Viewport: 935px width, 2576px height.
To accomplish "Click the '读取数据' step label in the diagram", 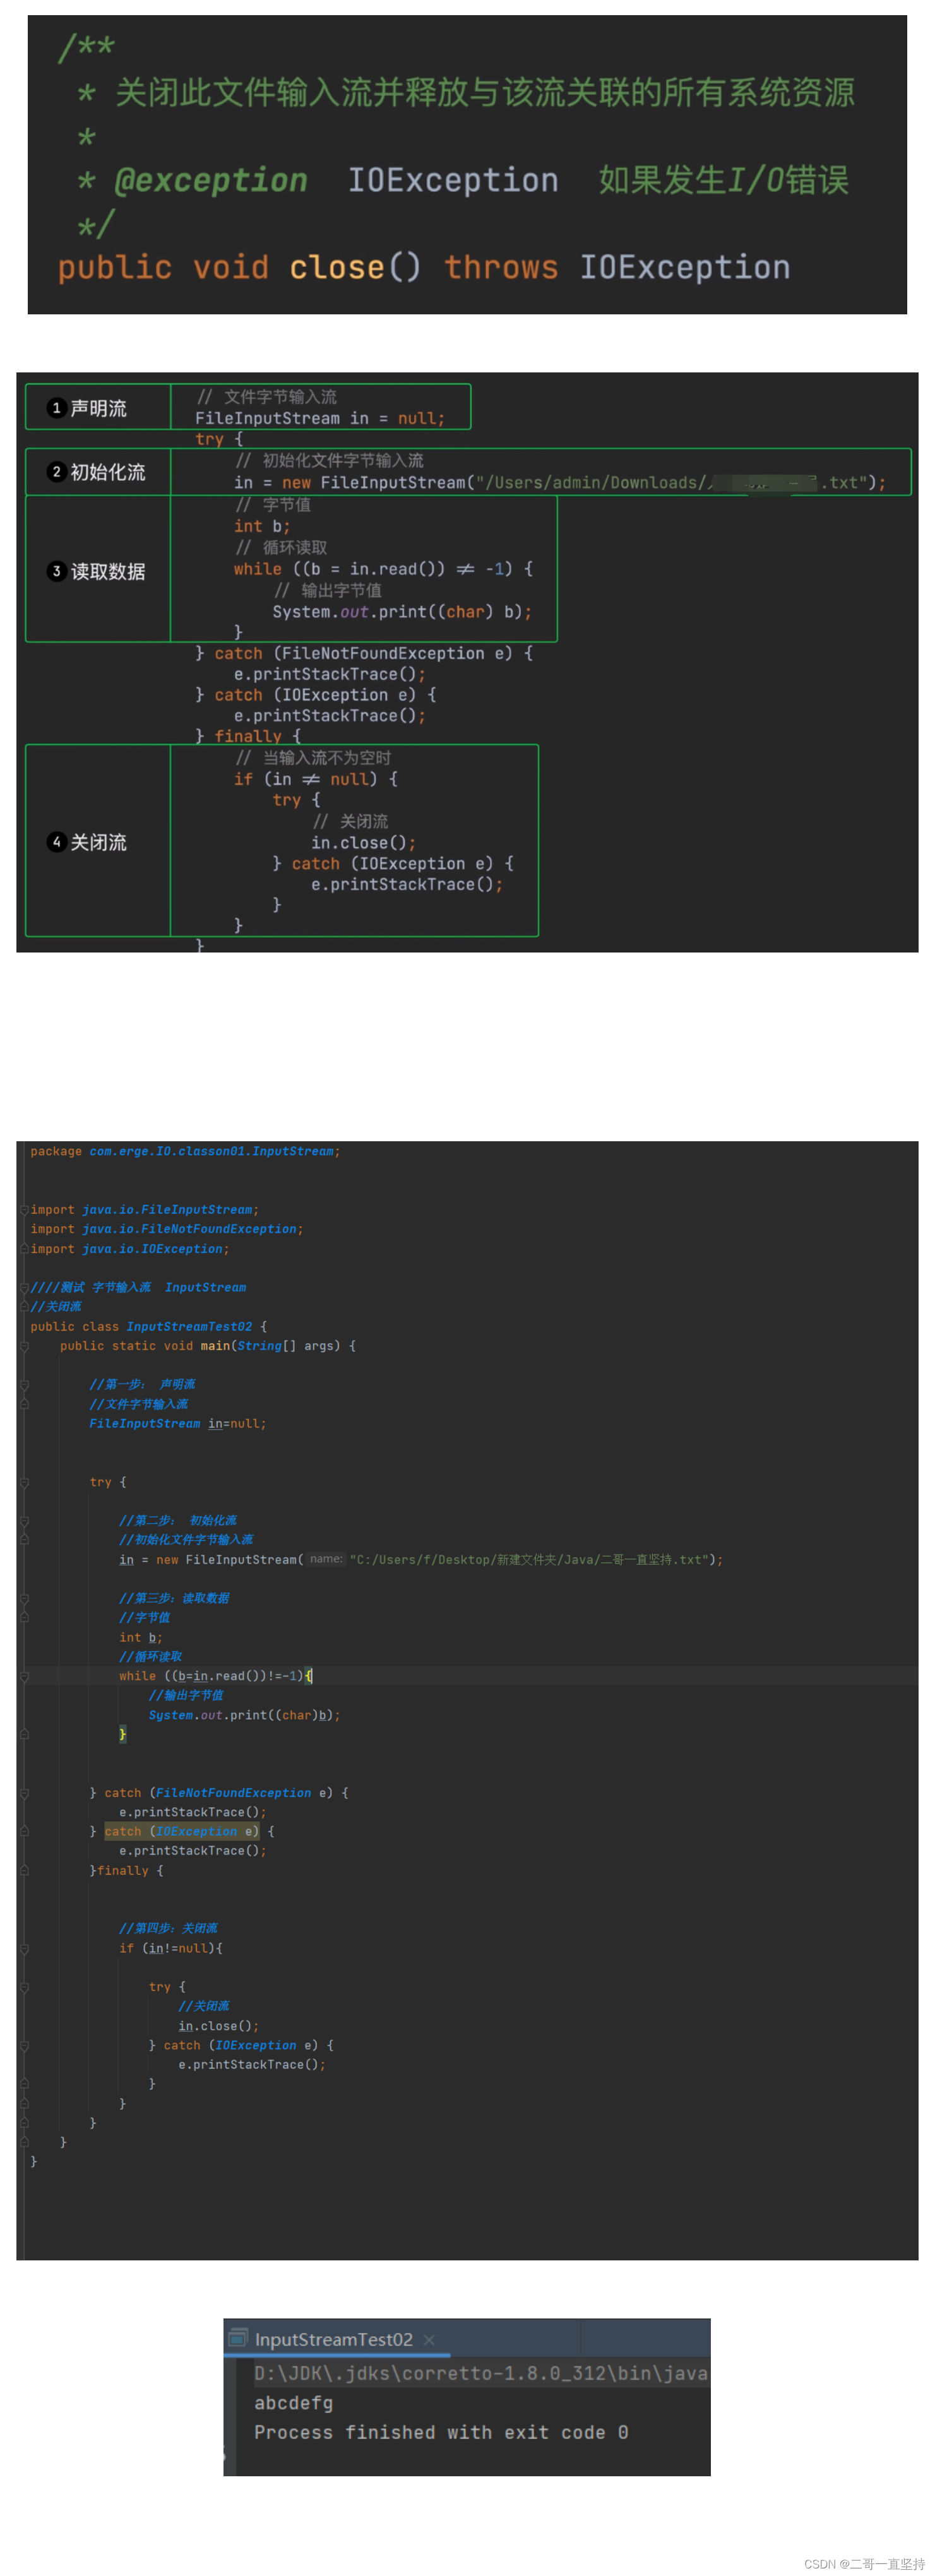I will (x=107, y=571).
